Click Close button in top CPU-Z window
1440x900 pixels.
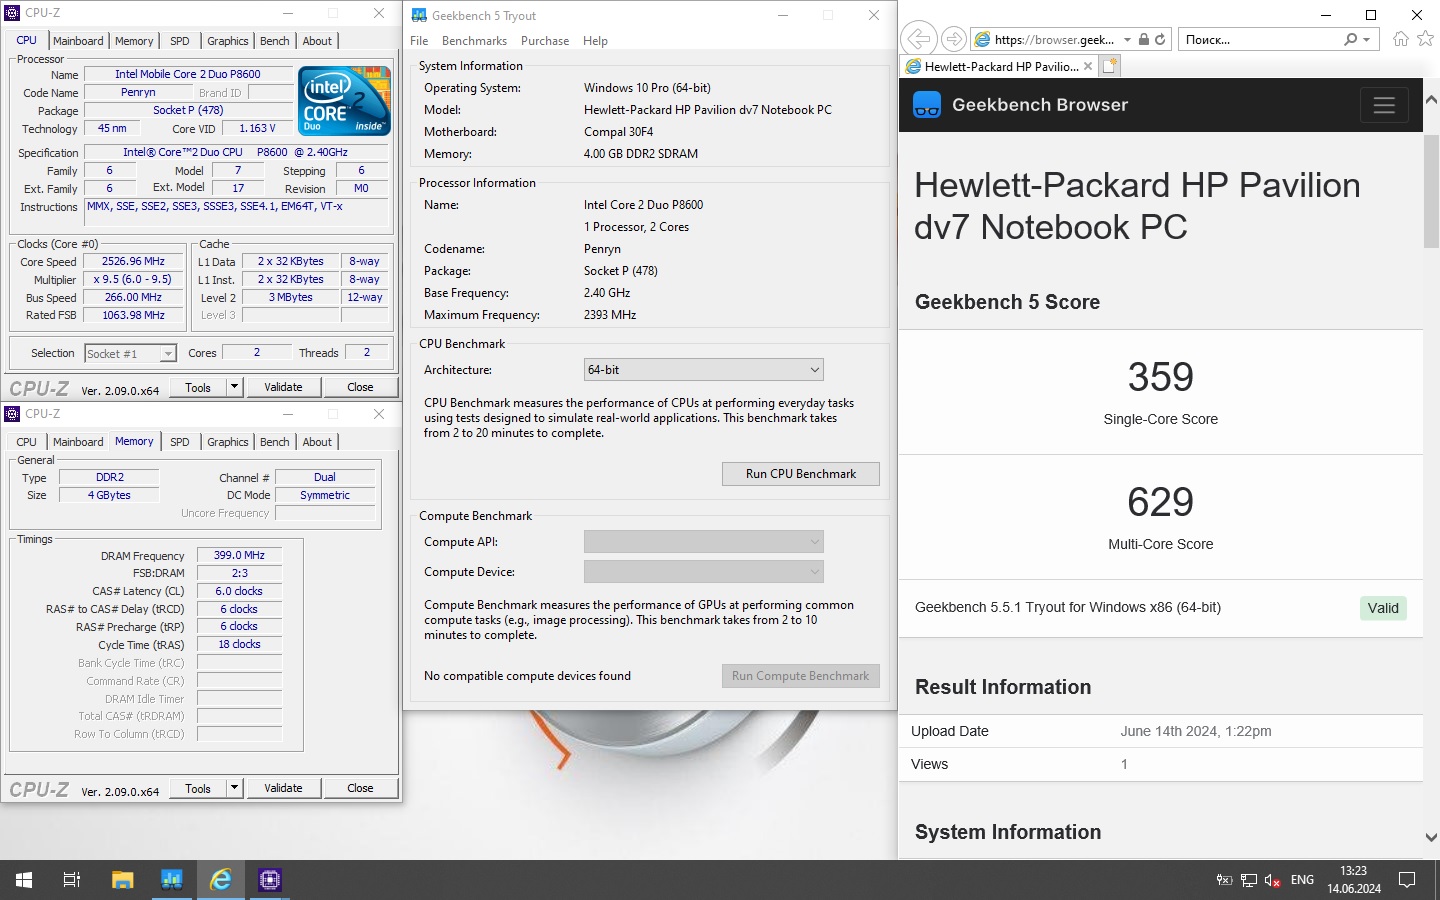360,387
